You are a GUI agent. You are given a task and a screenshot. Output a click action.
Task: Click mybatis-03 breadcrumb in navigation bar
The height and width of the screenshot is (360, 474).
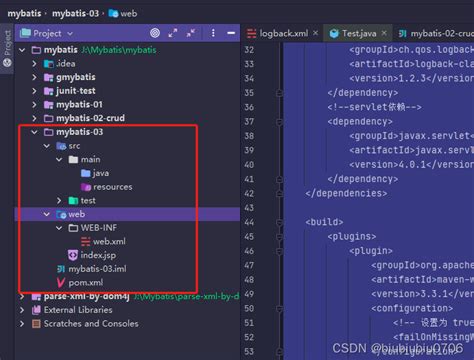pyautogui.click(x=75, y=14)
